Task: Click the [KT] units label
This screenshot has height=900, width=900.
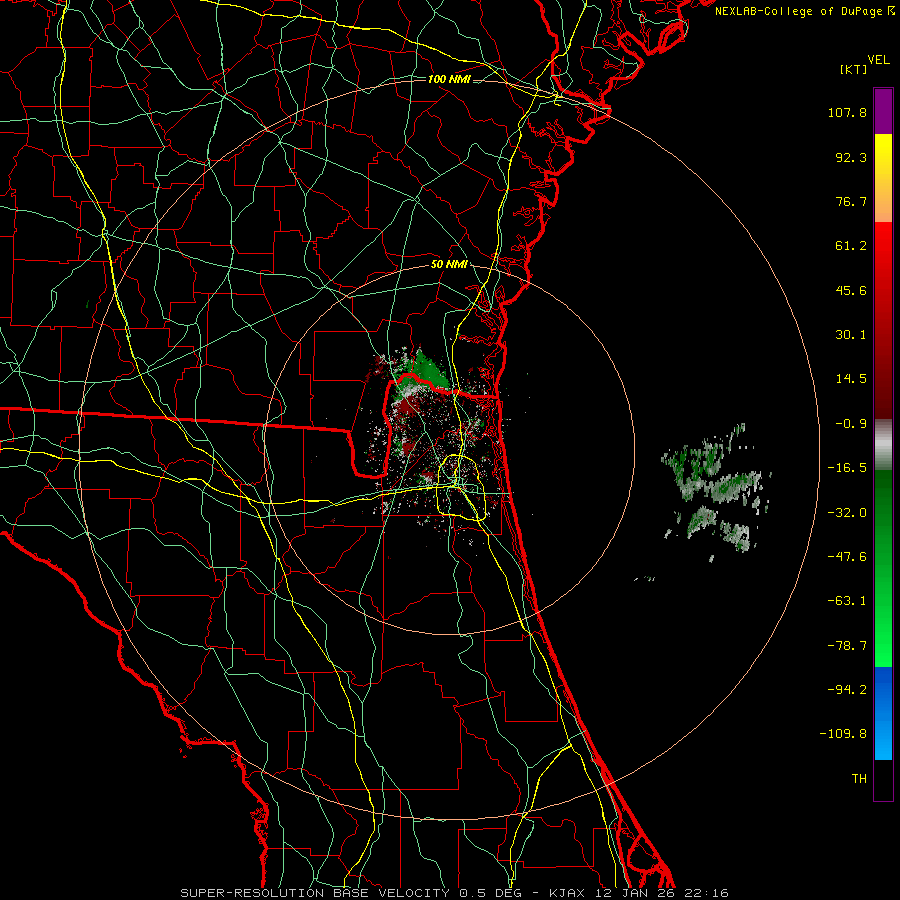Action: coord(854,69)
